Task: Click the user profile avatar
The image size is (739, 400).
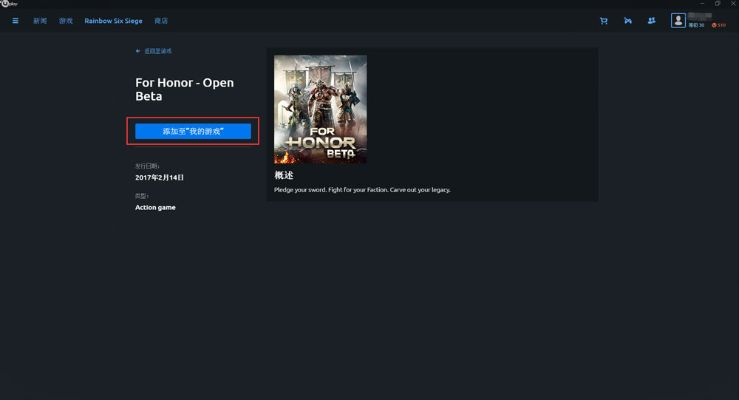Action: tap(679, 20)
